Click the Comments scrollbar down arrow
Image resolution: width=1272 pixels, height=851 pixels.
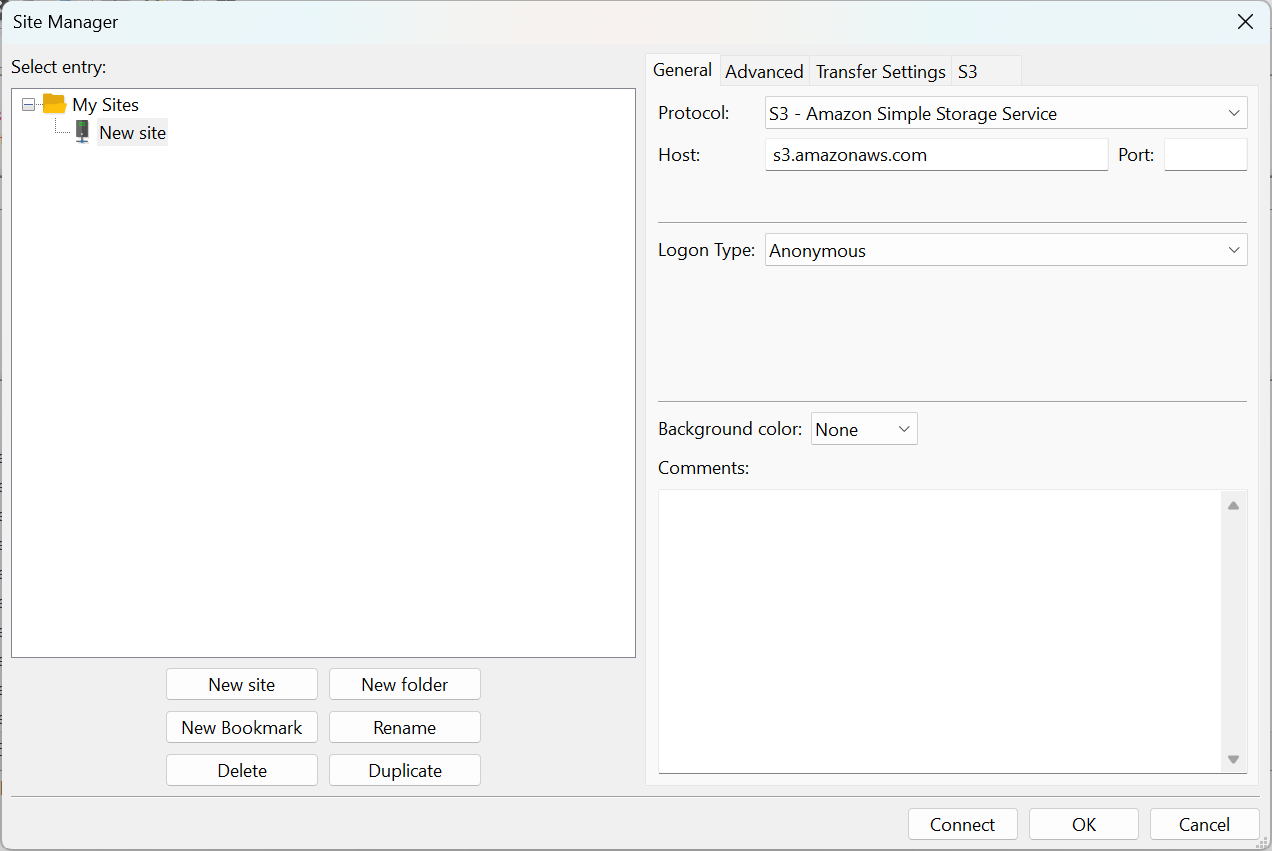coord(1233,759)
